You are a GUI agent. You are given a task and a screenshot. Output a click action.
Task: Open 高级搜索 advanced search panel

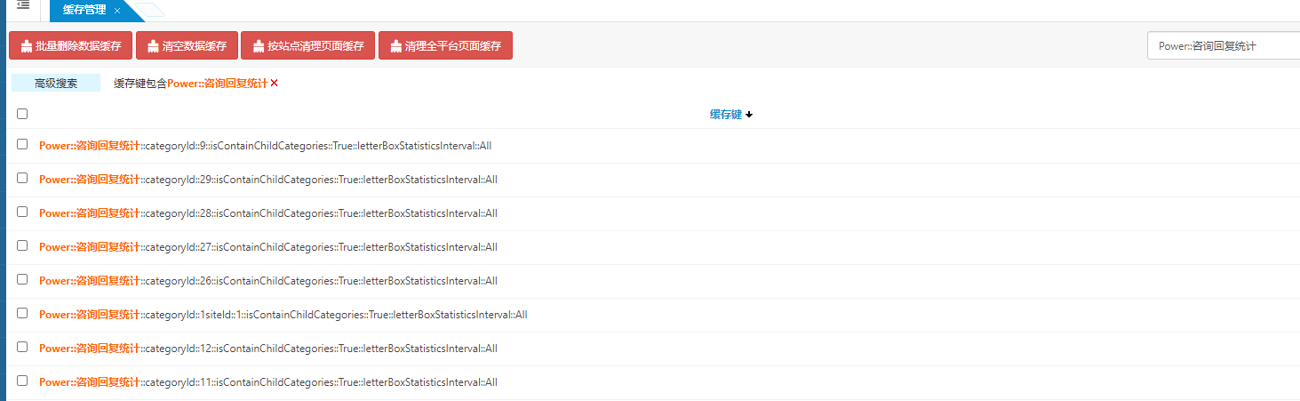click(x=56, y=83)
